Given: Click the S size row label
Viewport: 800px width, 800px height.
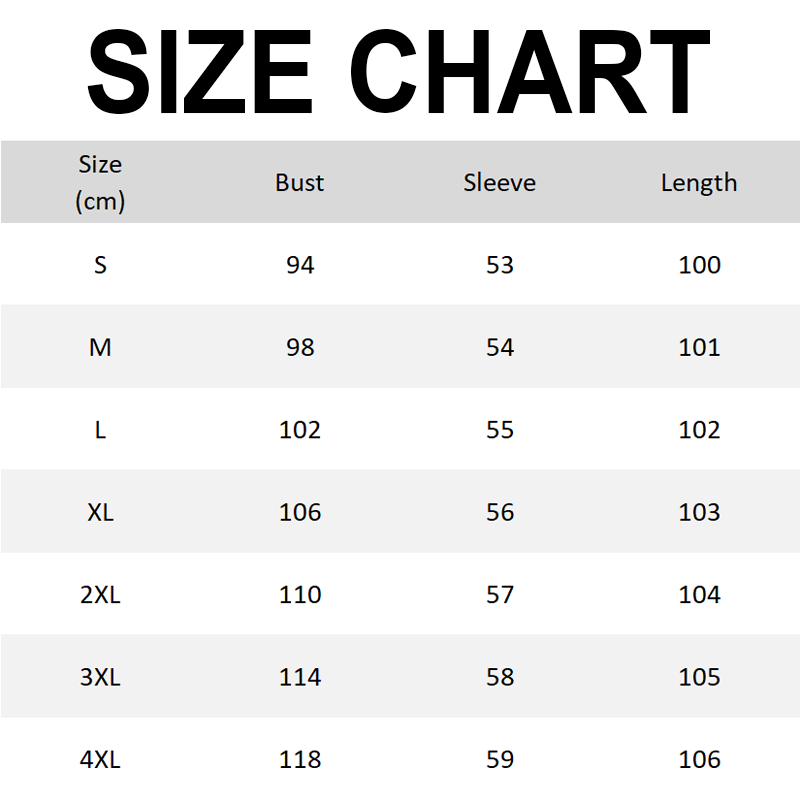Looking at the screenshot, I should coord(100,265).
